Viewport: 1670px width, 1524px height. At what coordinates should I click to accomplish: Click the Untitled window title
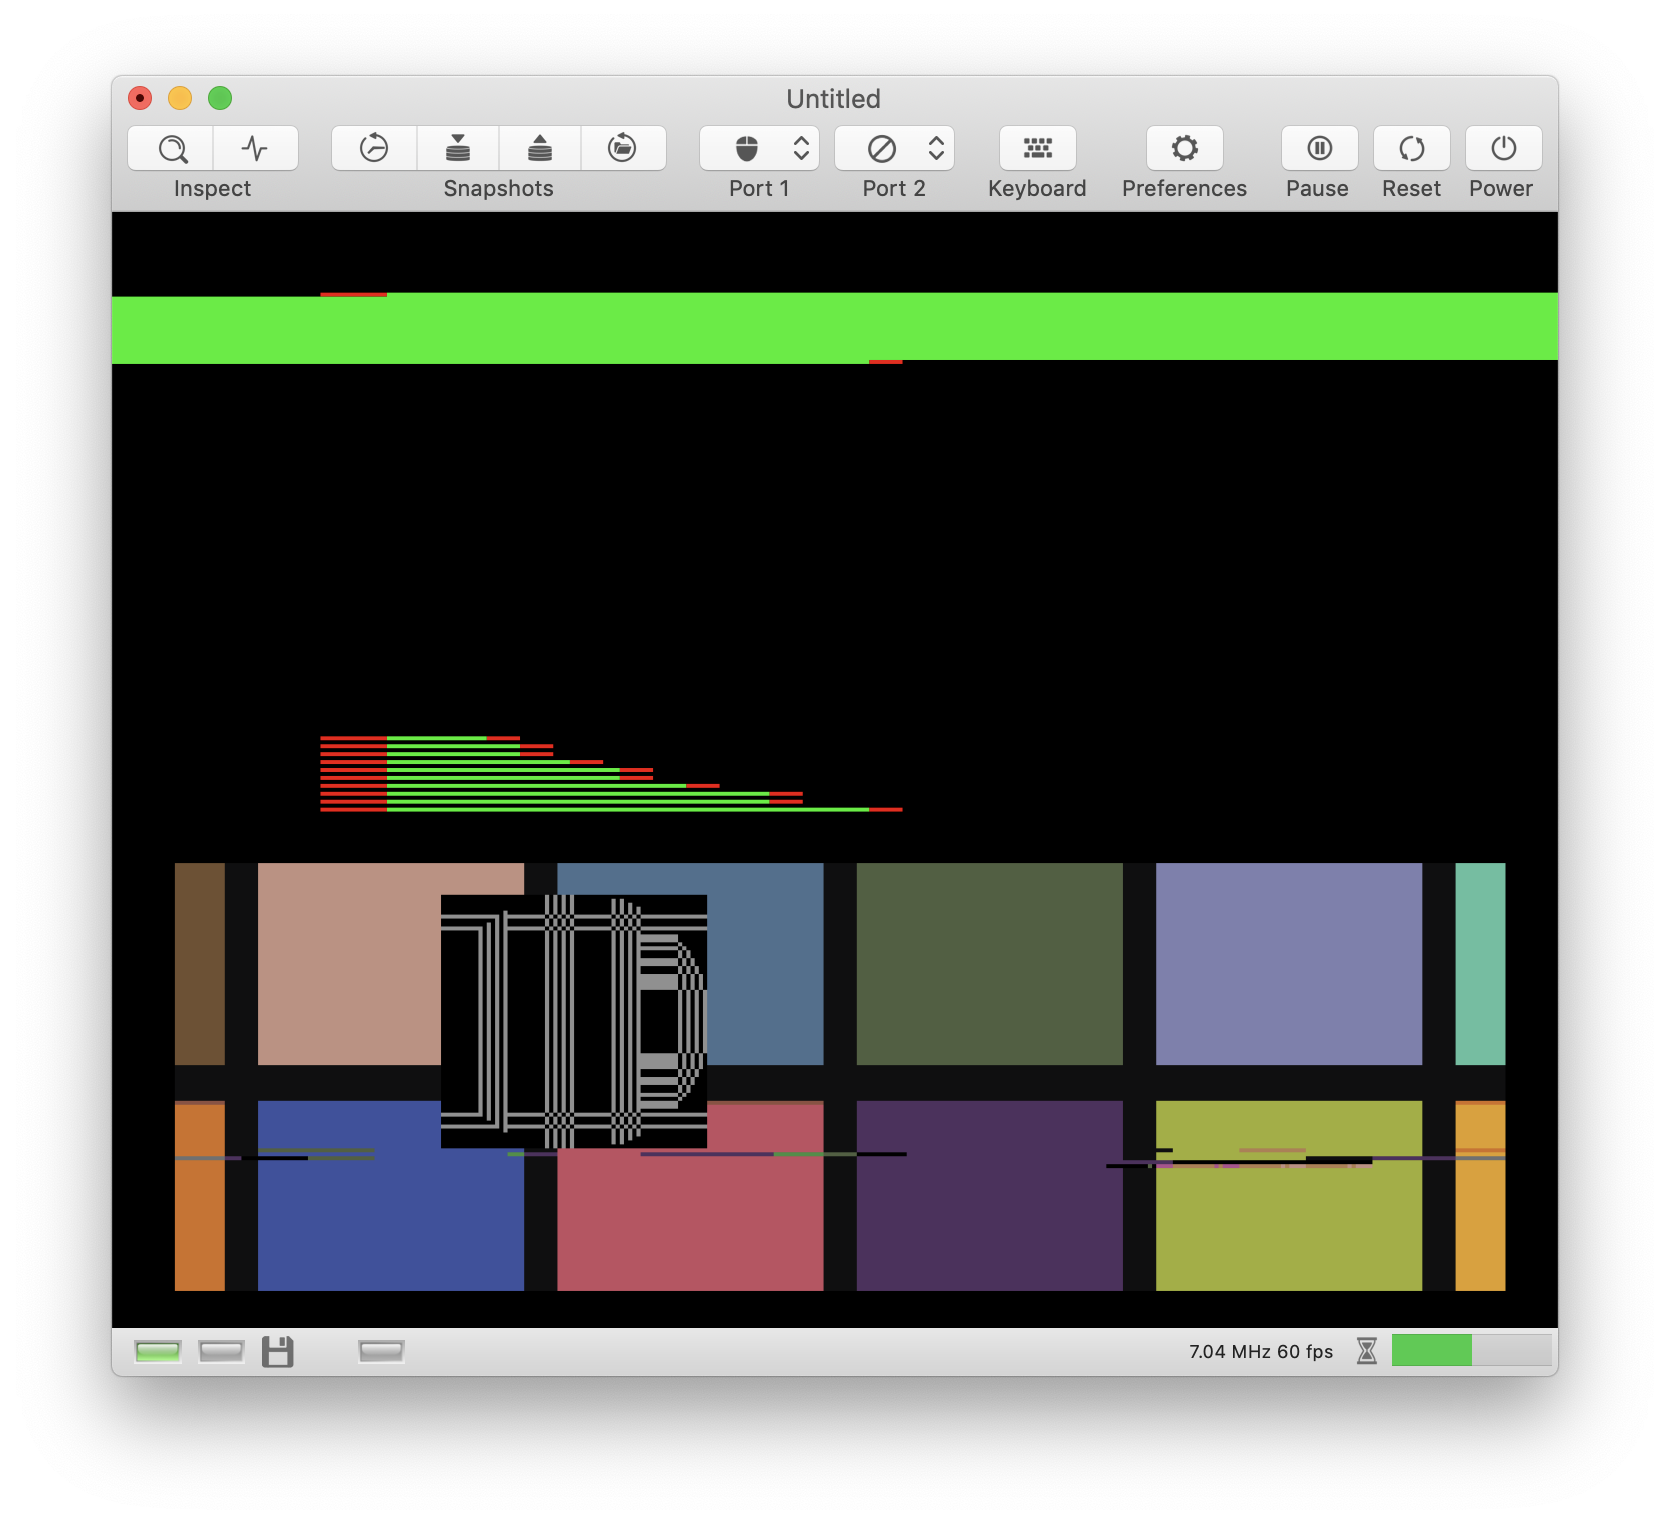(833, 99)
